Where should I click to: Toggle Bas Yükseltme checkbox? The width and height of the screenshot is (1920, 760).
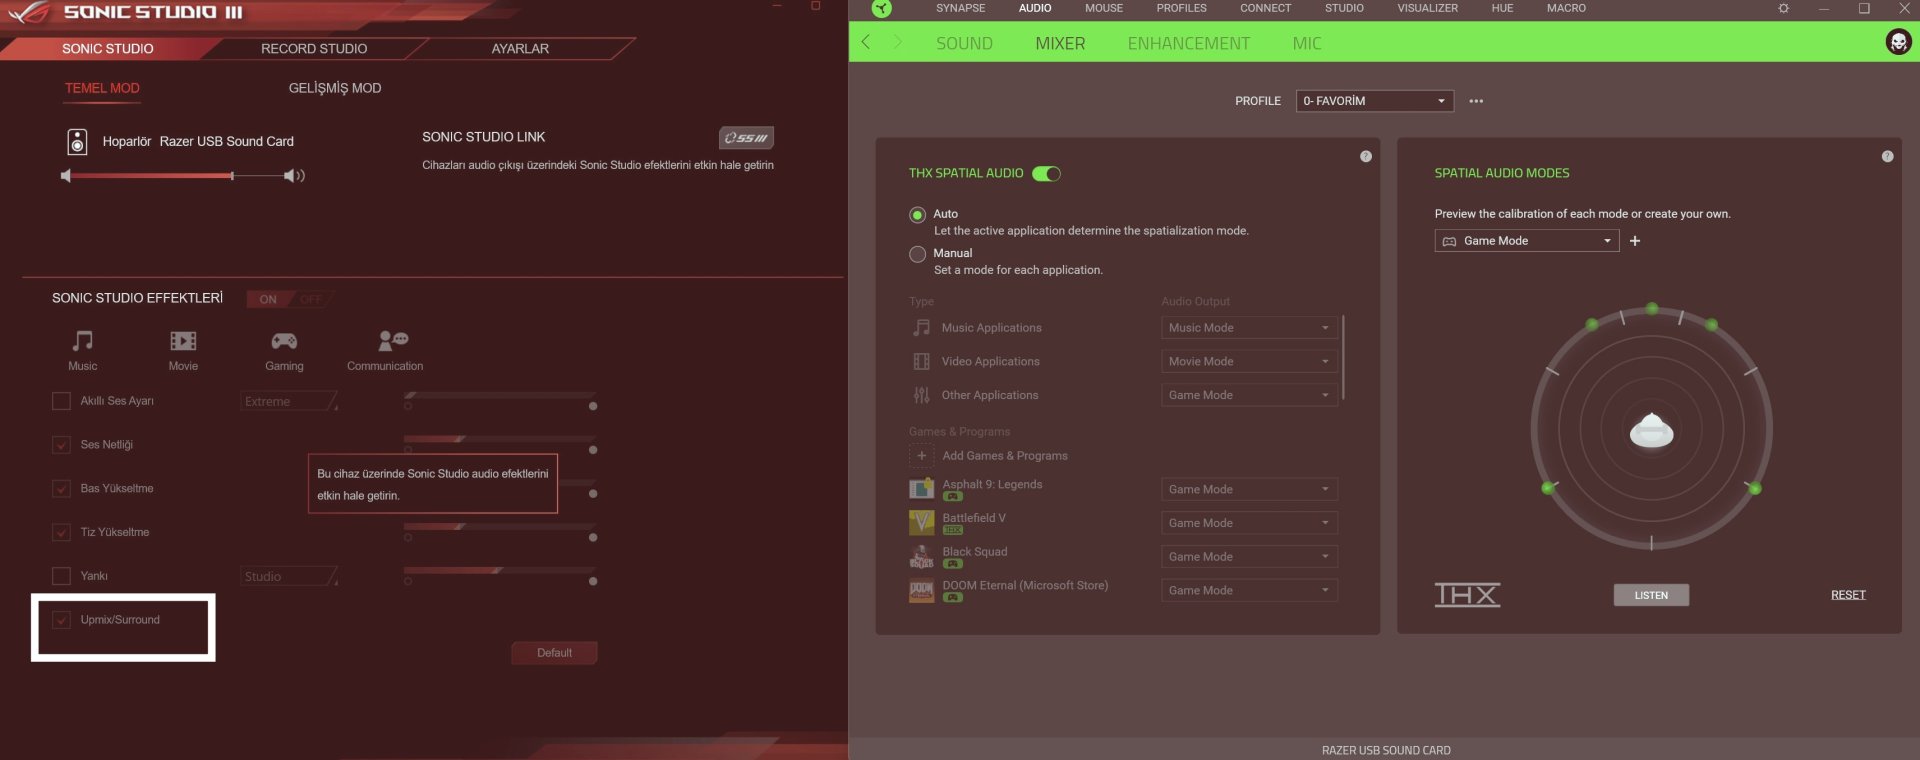point(61,489)
